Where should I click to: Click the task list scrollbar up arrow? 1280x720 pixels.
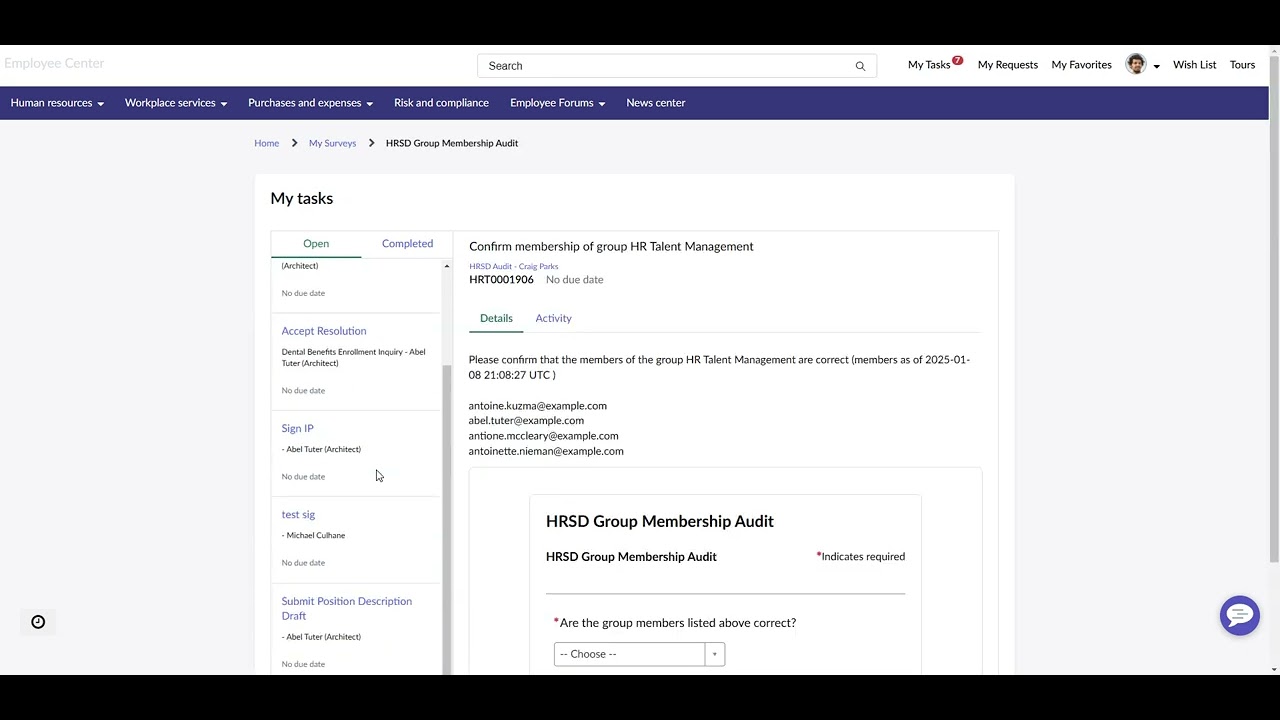tap(446, 265)
